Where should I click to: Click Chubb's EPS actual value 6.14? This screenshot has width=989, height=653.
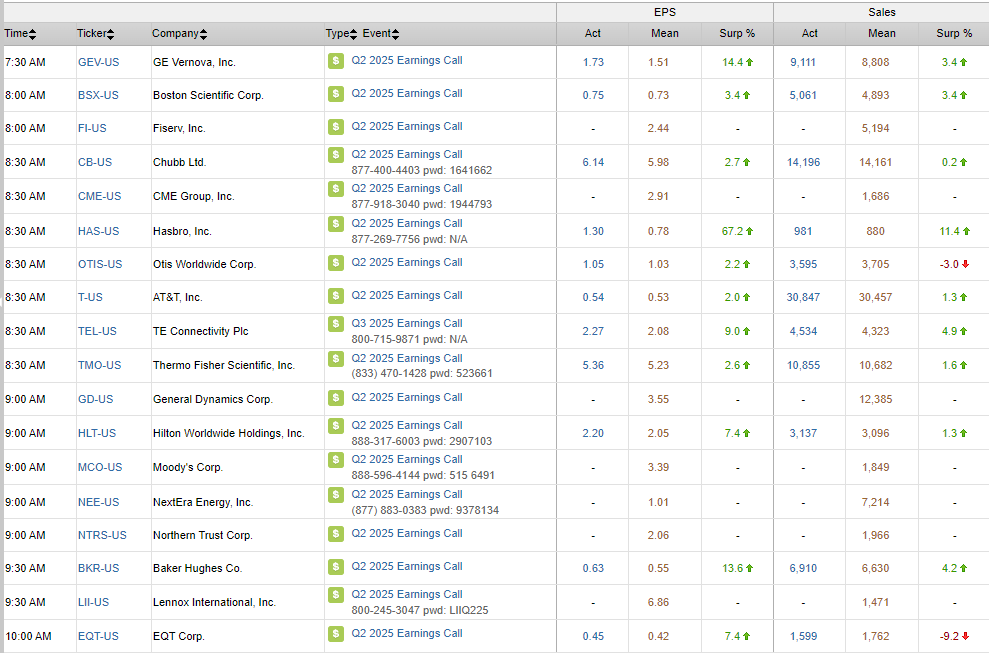click(x=593, y=162)
